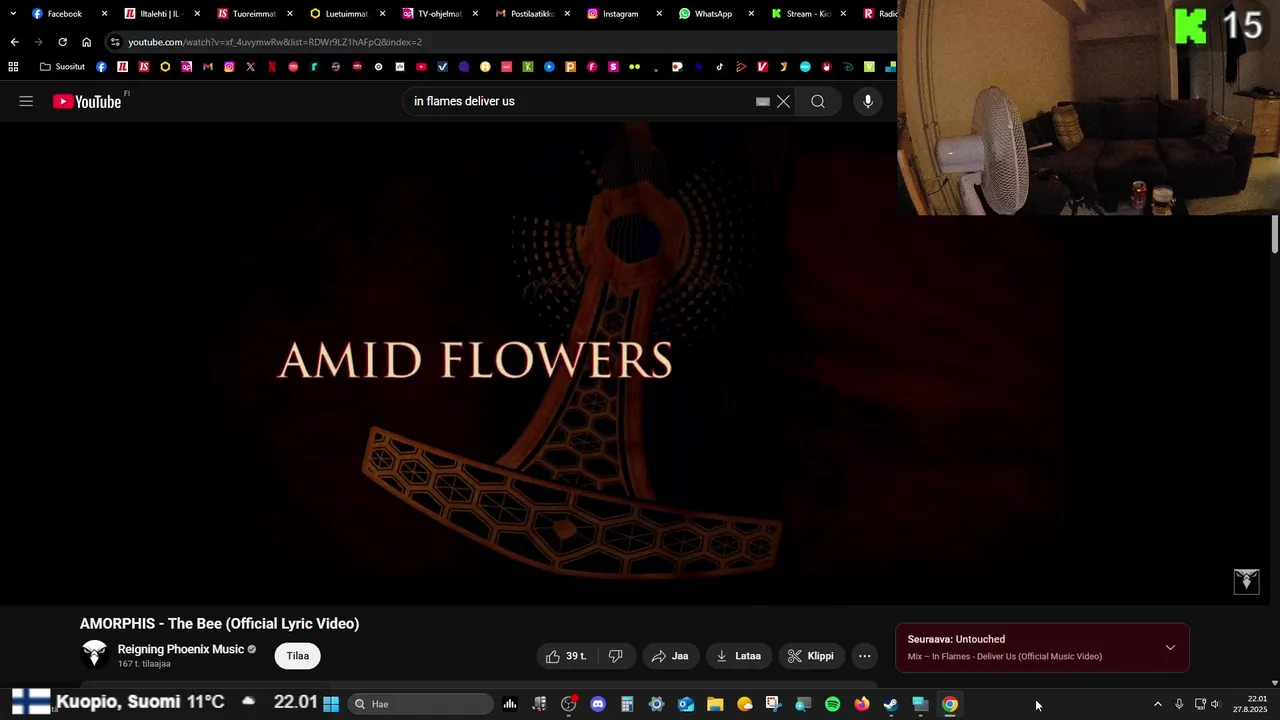Open the Reigning Phoenix Music channel avatar
Viewport: 1280px width, 720px height.
click(x=95, y=655)
